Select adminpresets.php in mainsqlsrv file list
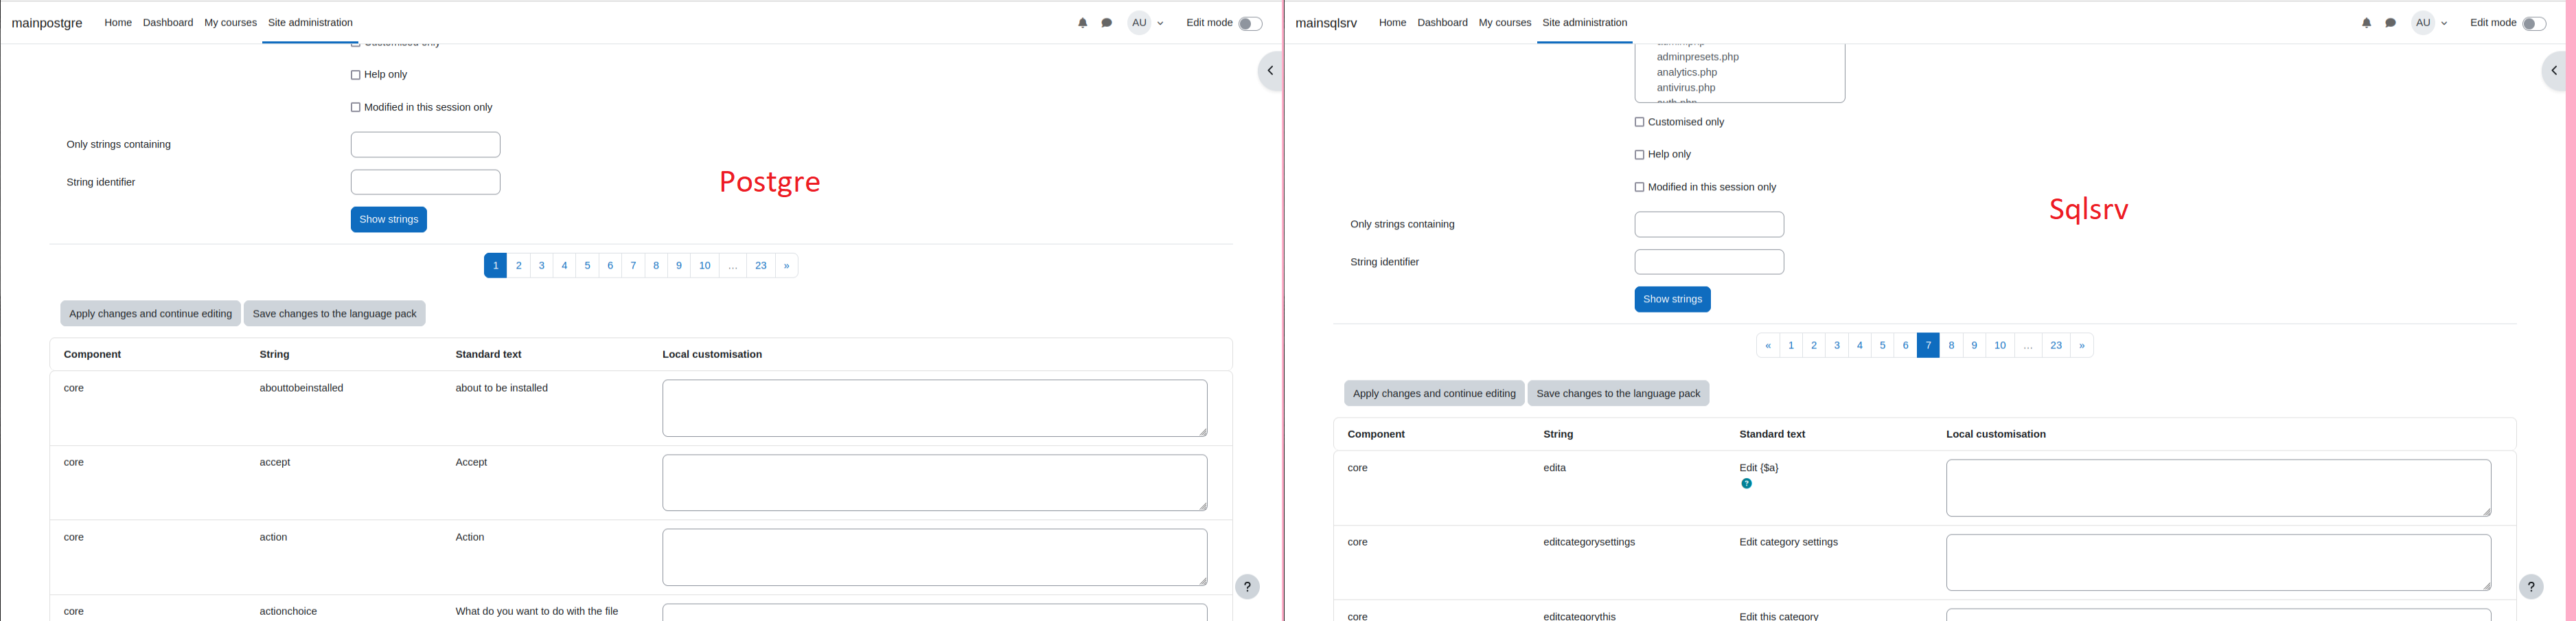The height and width of the screenshot is (621, 2576). click(1697, 57)
